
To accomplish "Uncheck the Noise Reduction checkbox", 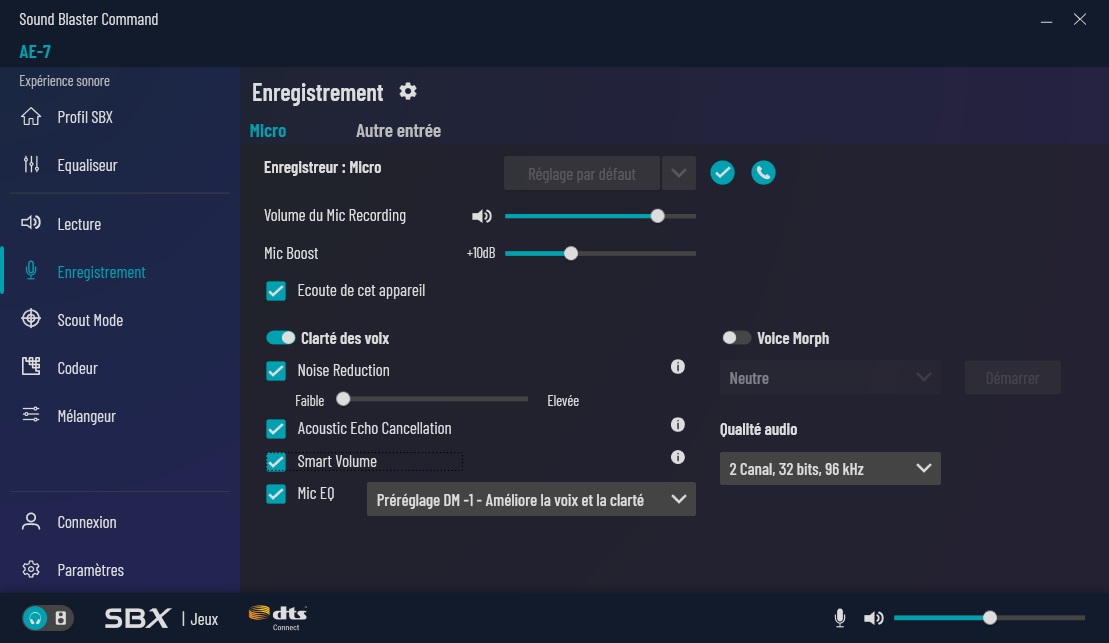I will pos(276,371).
